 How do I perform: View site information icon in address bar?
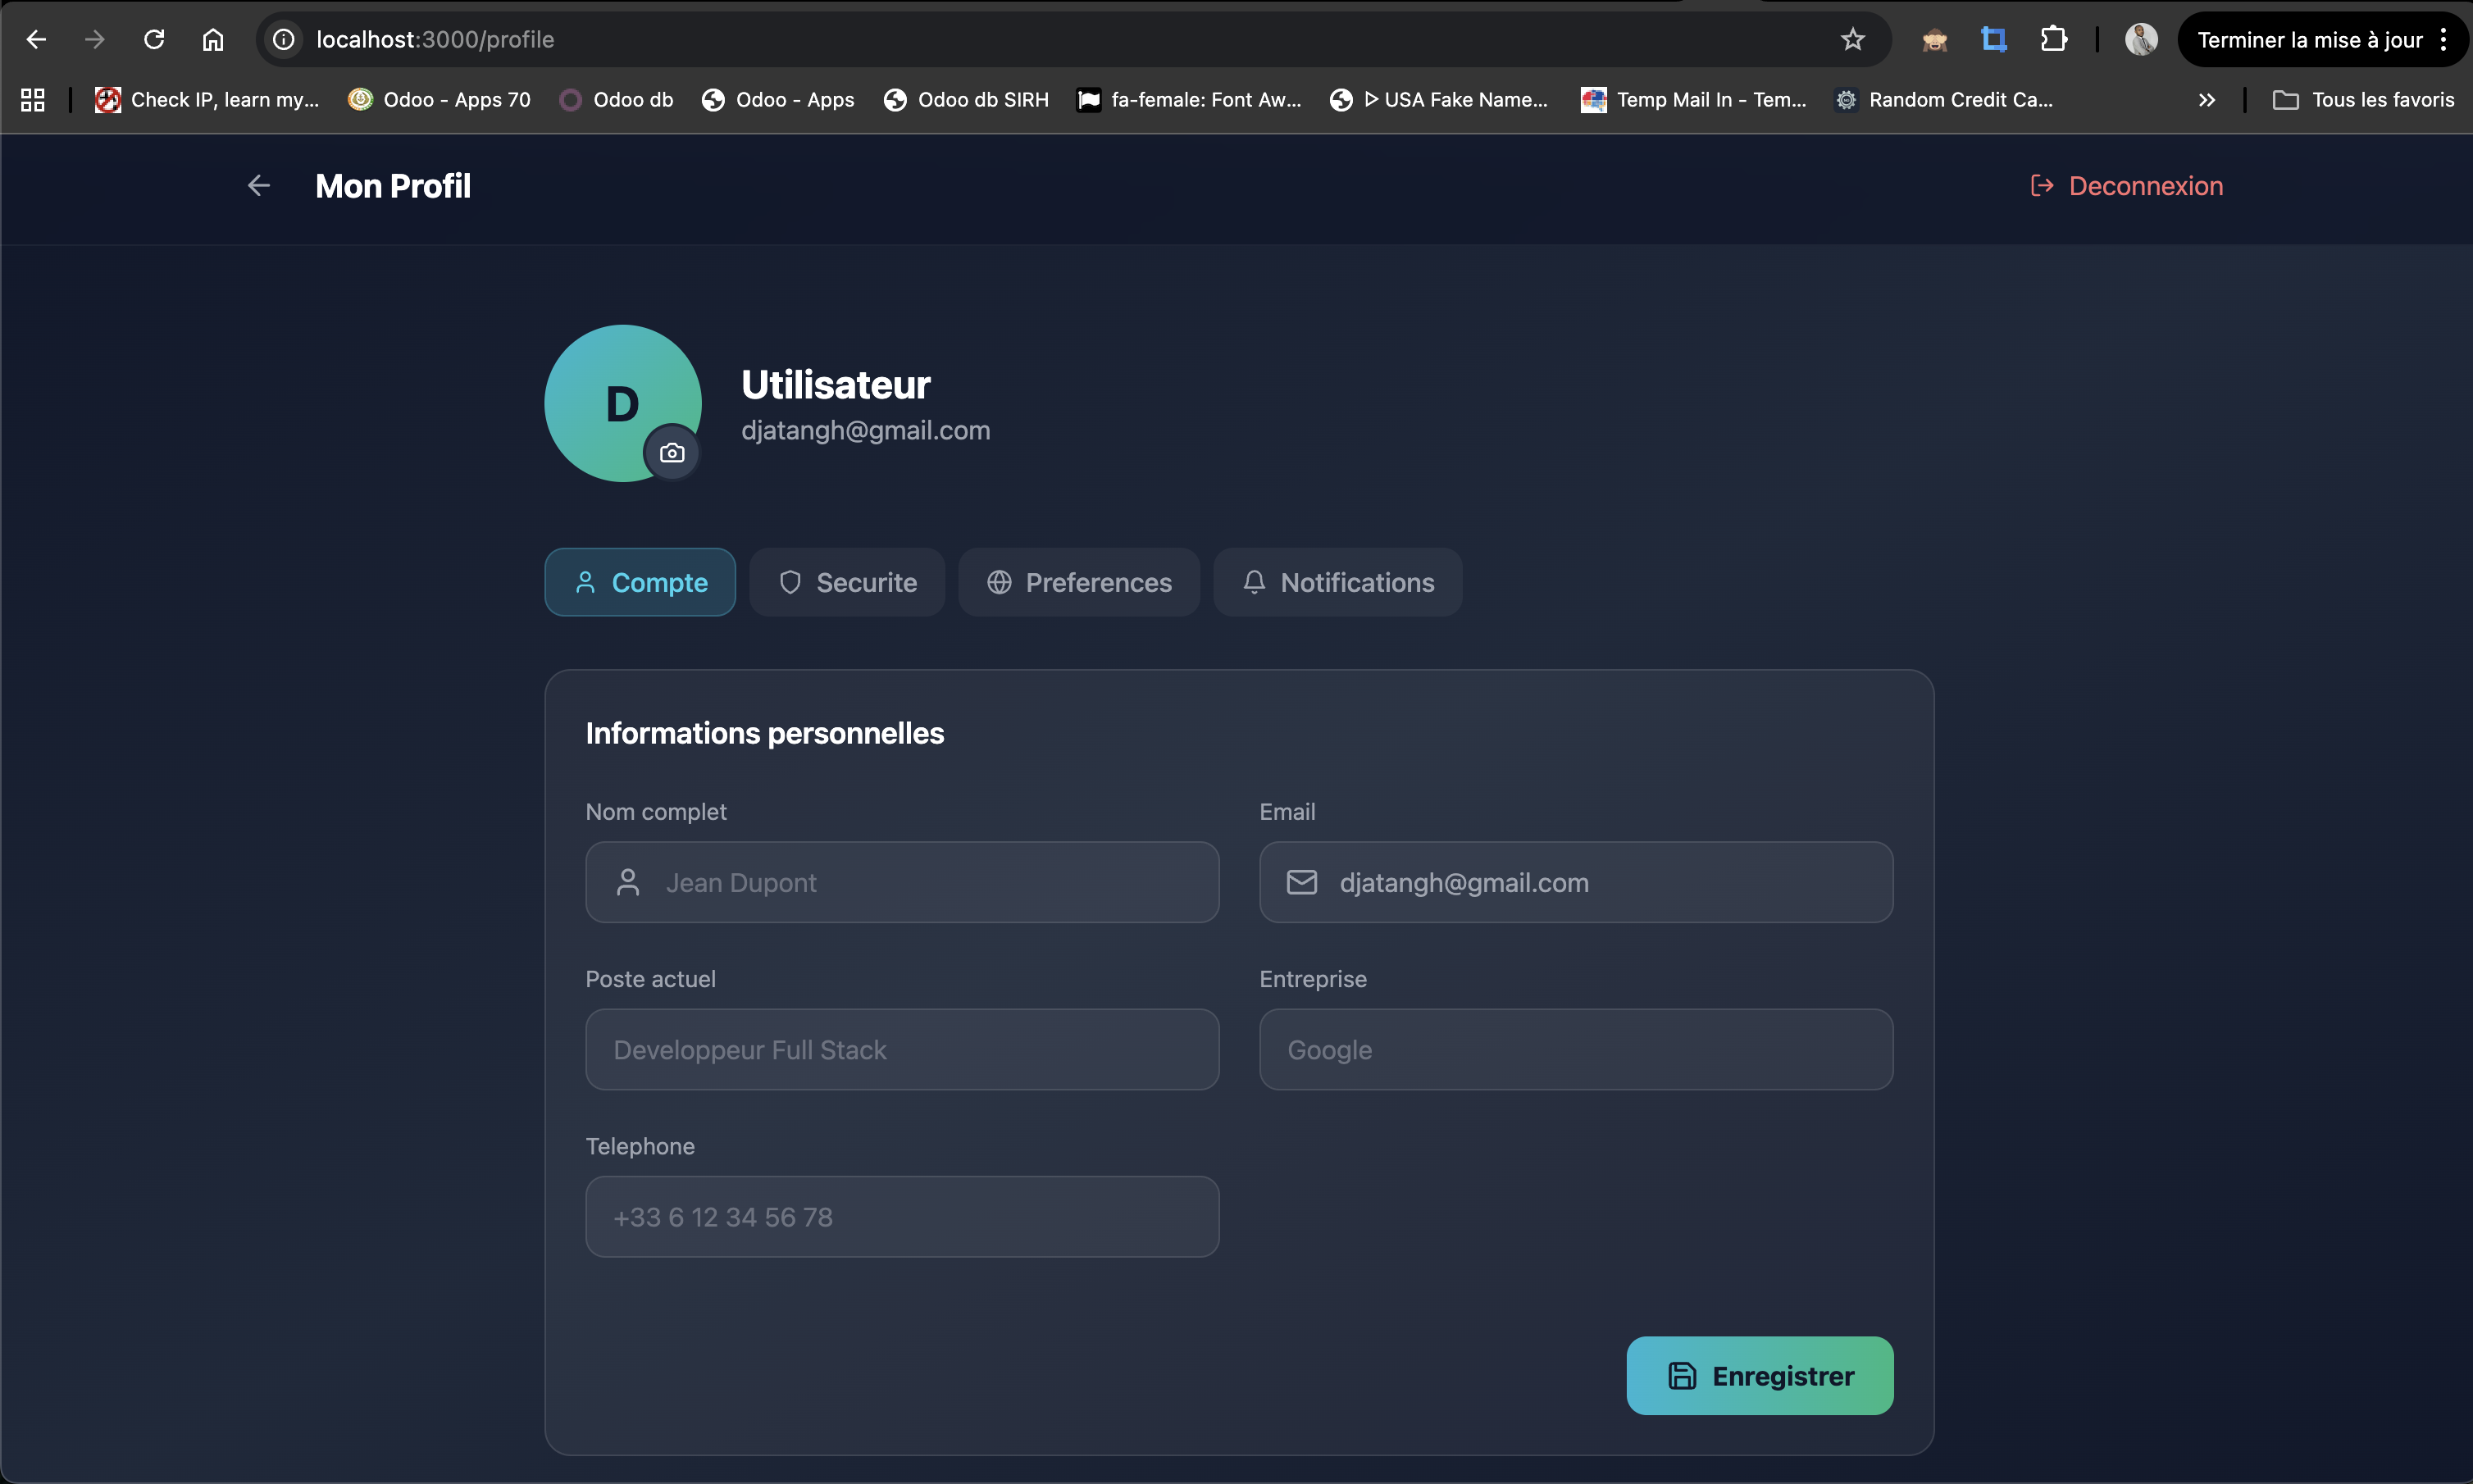285,40
